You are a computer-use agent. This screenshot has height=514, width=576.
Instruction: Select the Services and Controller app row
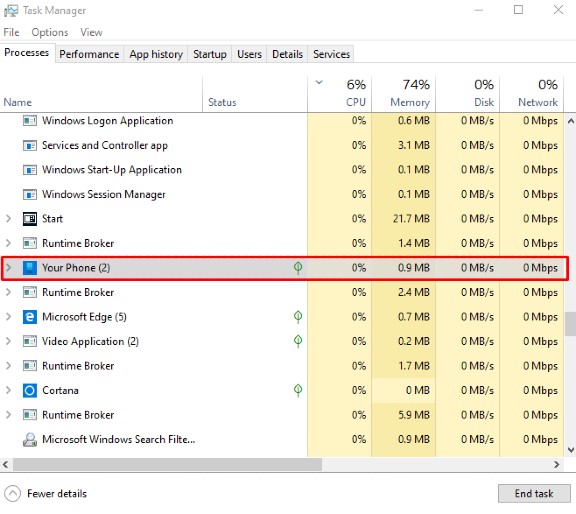282,145
